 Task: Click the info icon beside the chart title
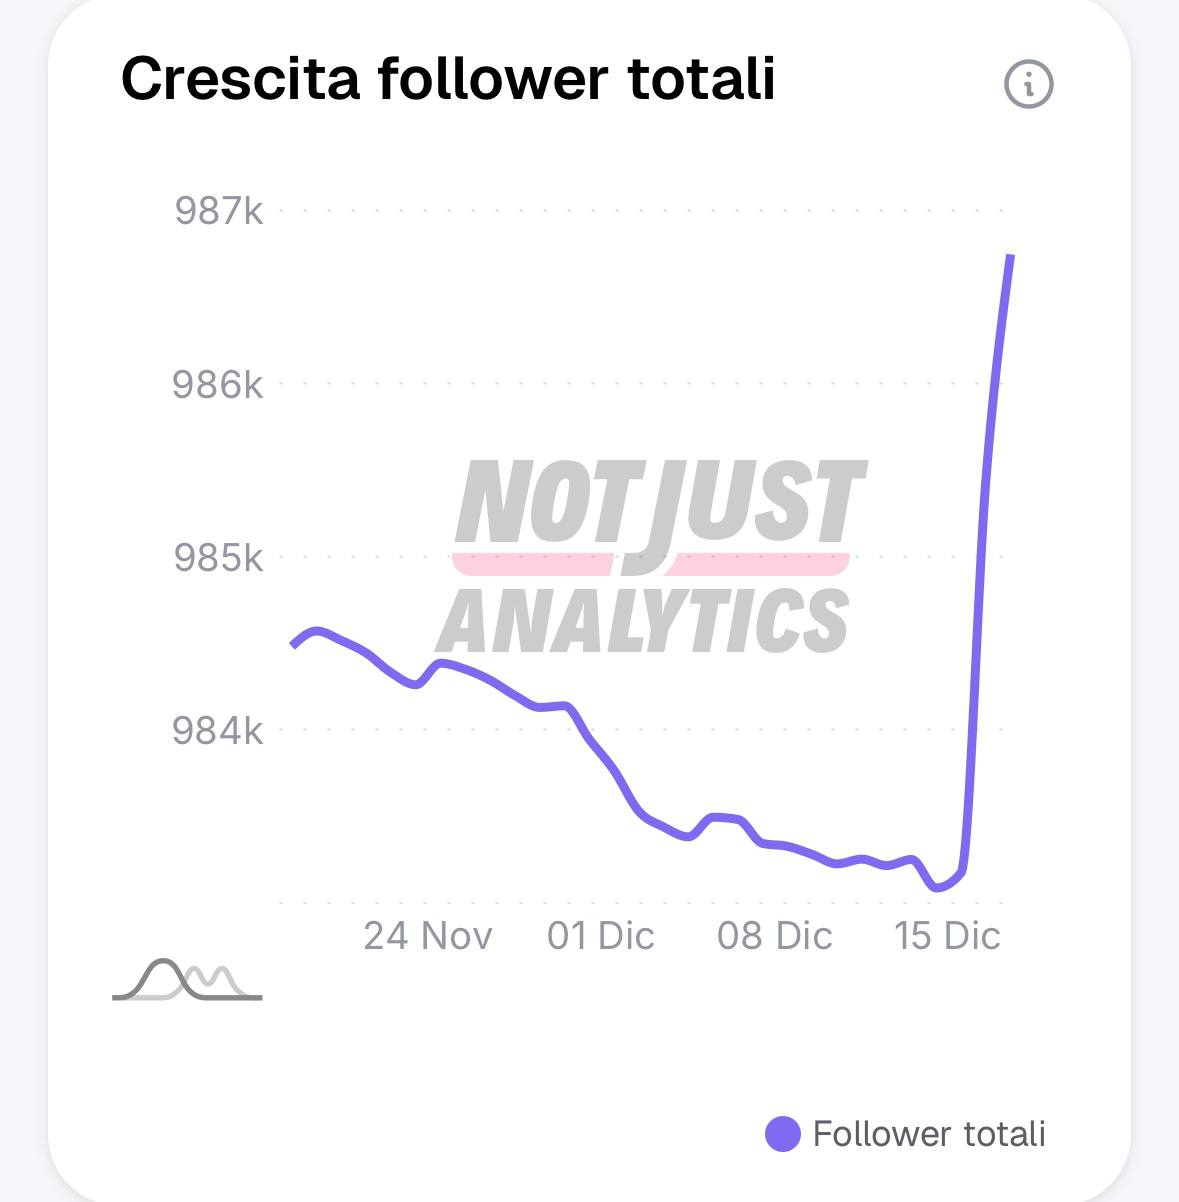pyautogui.click(x=1028, y=83)
